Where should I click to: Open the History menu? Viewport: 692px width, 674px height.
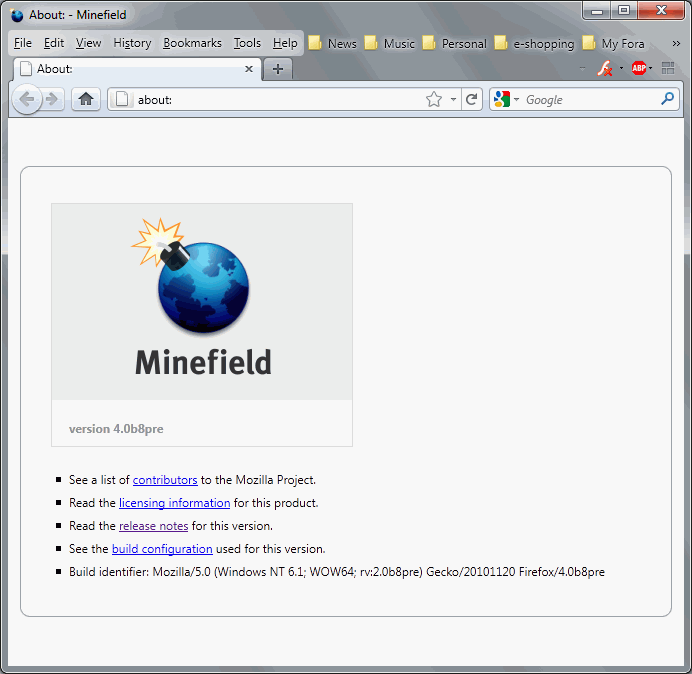132,43
